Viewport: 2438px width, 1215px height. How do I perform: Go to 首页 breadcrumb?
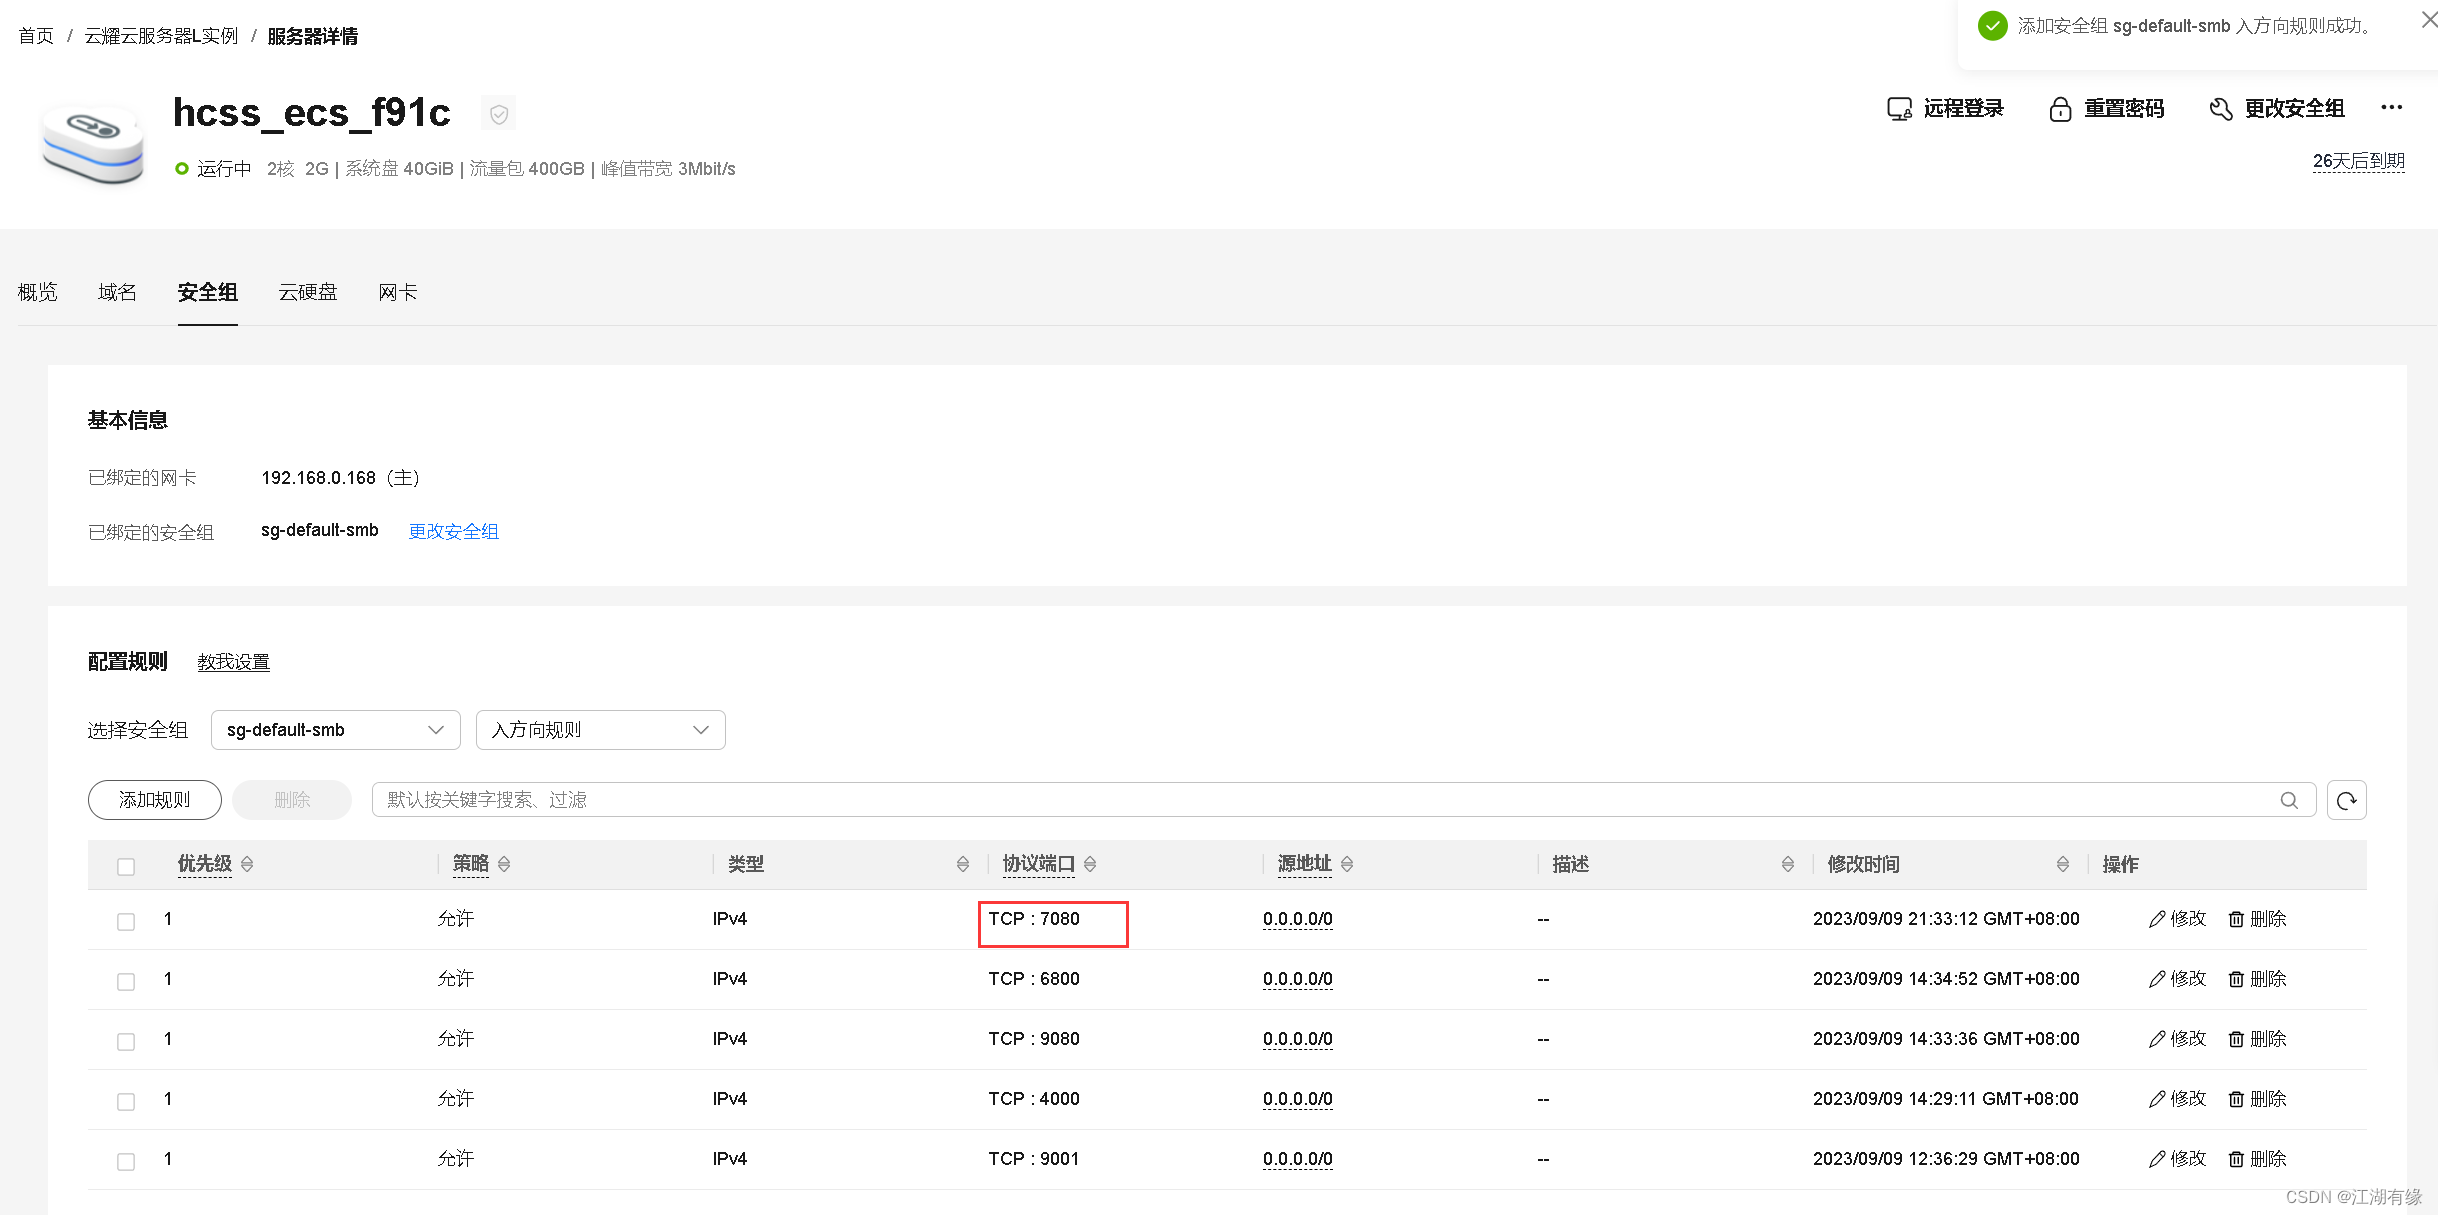[x=36, y=36]
